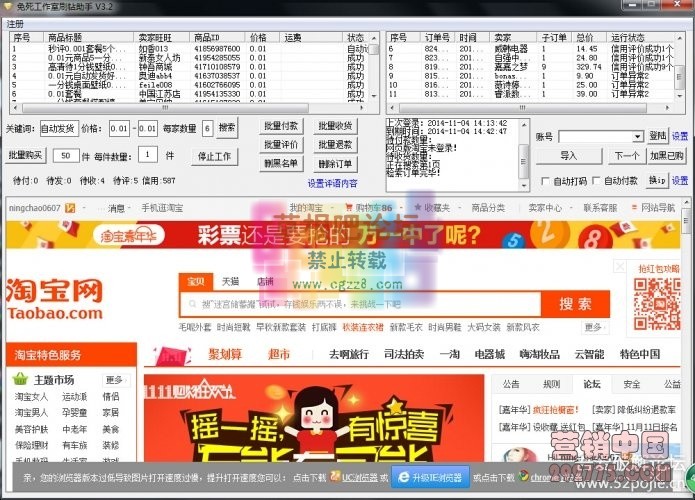This screenshot has width=695, height=500.
Task: Open the 购物车 cart icon link
Action: coord(369,208)
